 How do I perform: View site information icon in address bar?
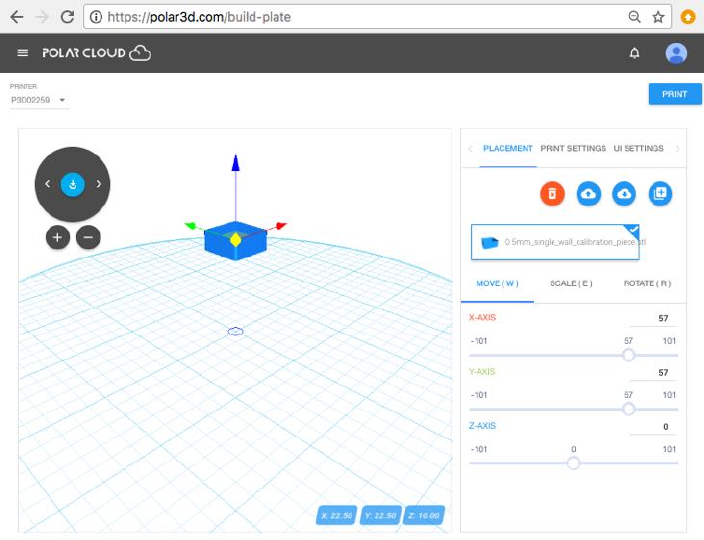[x=96, y=17]
